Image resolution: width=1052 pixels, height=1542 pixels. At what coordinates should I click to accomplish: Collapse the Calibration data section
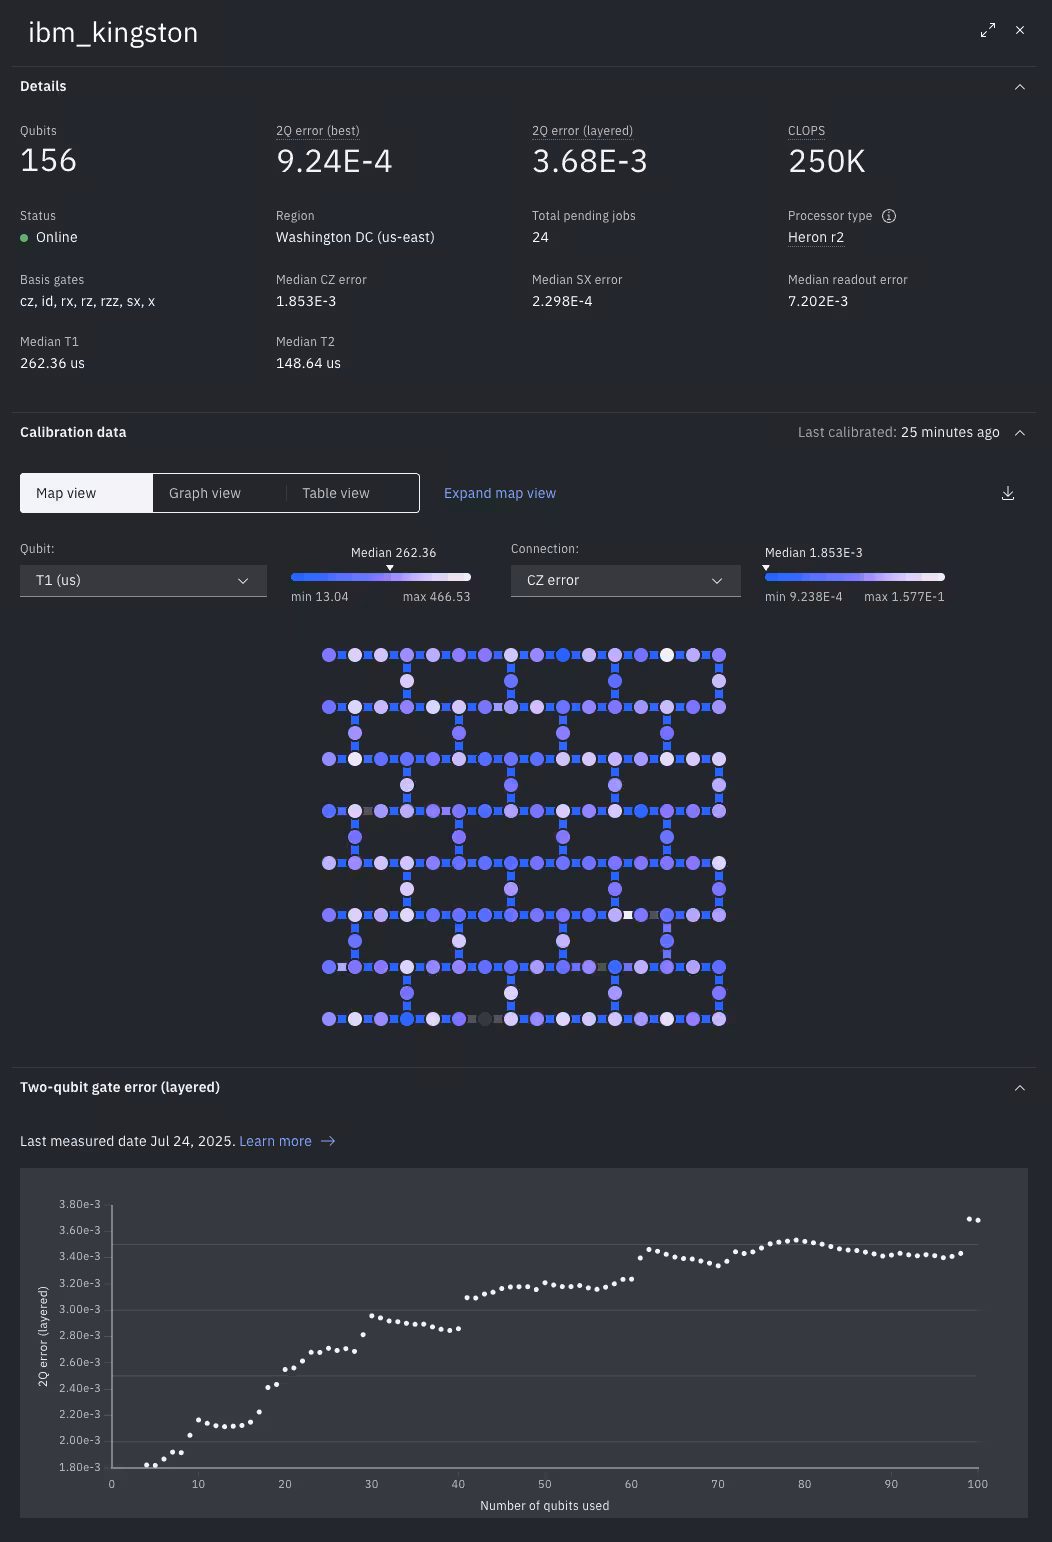point(1020,433)
